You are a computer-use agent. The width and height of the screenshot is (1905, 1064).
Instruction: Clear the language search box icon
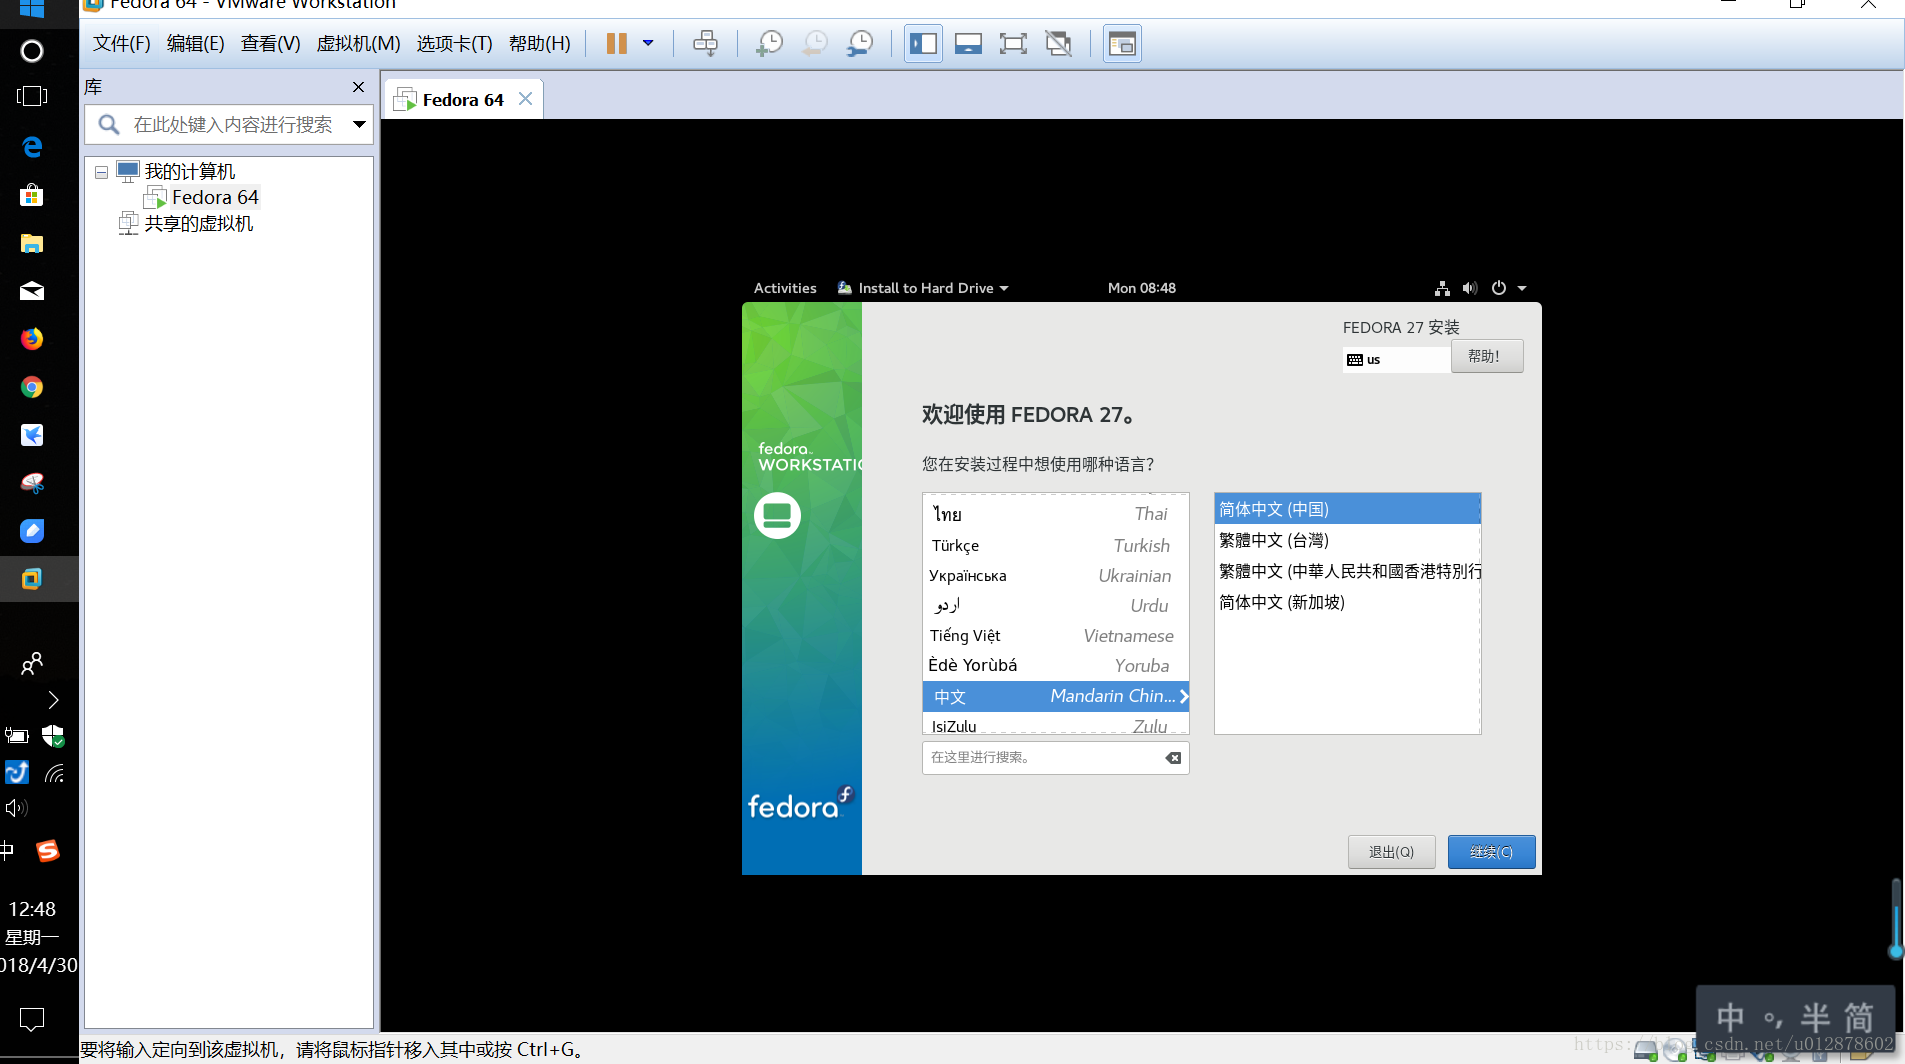point(1173,757)
